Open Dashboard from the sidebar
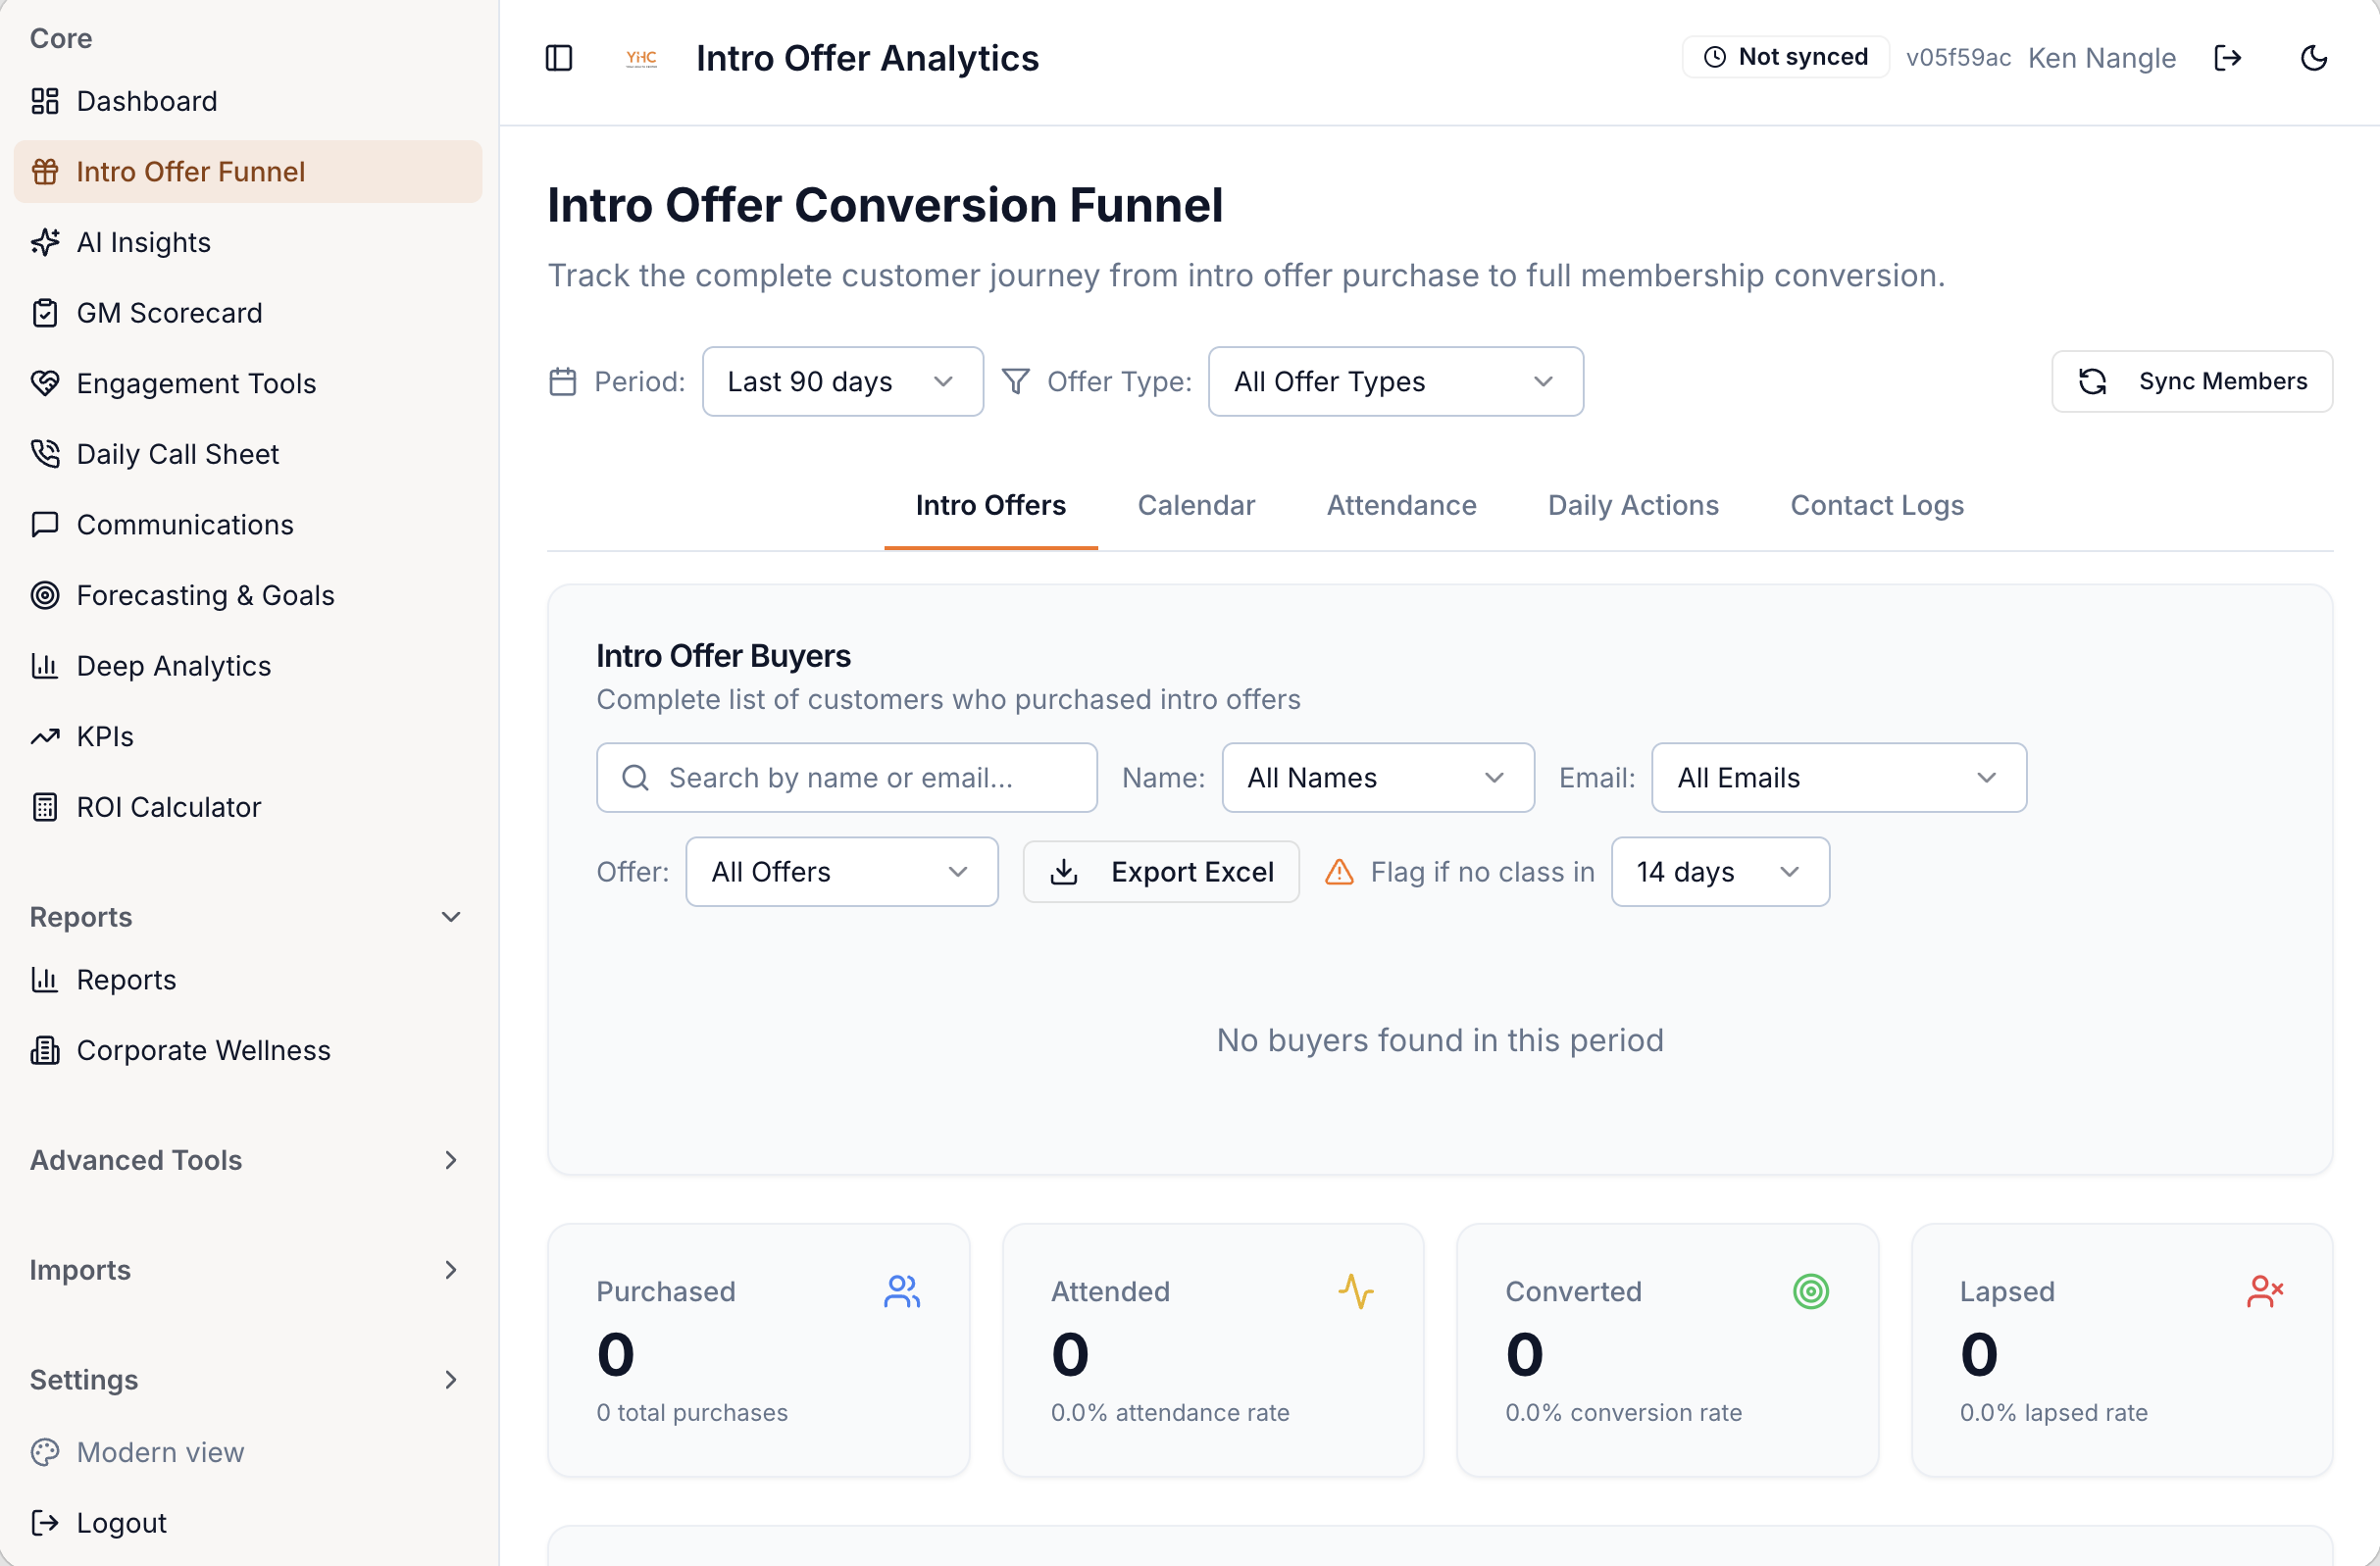Viewport: 2380px width, 1566px height. (247, 101)
